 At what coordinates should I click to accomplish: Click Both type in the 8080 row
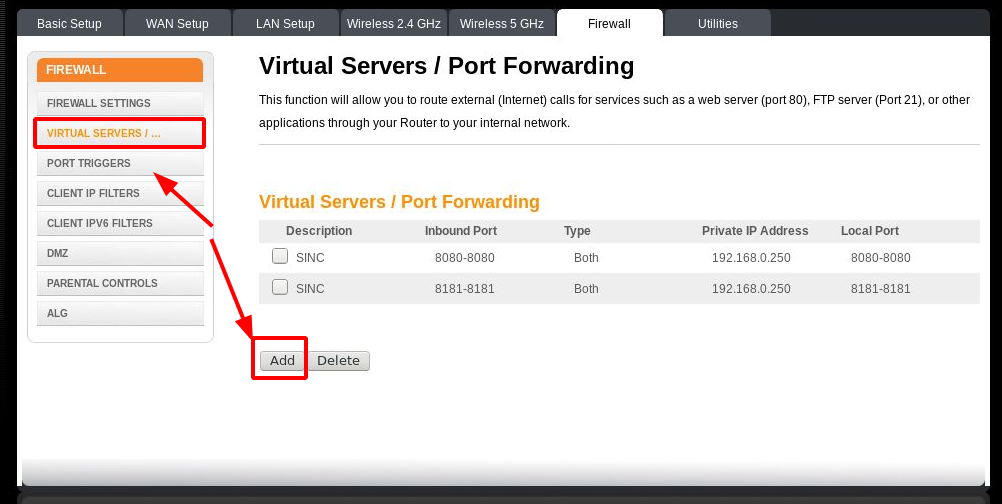(586, 258)
